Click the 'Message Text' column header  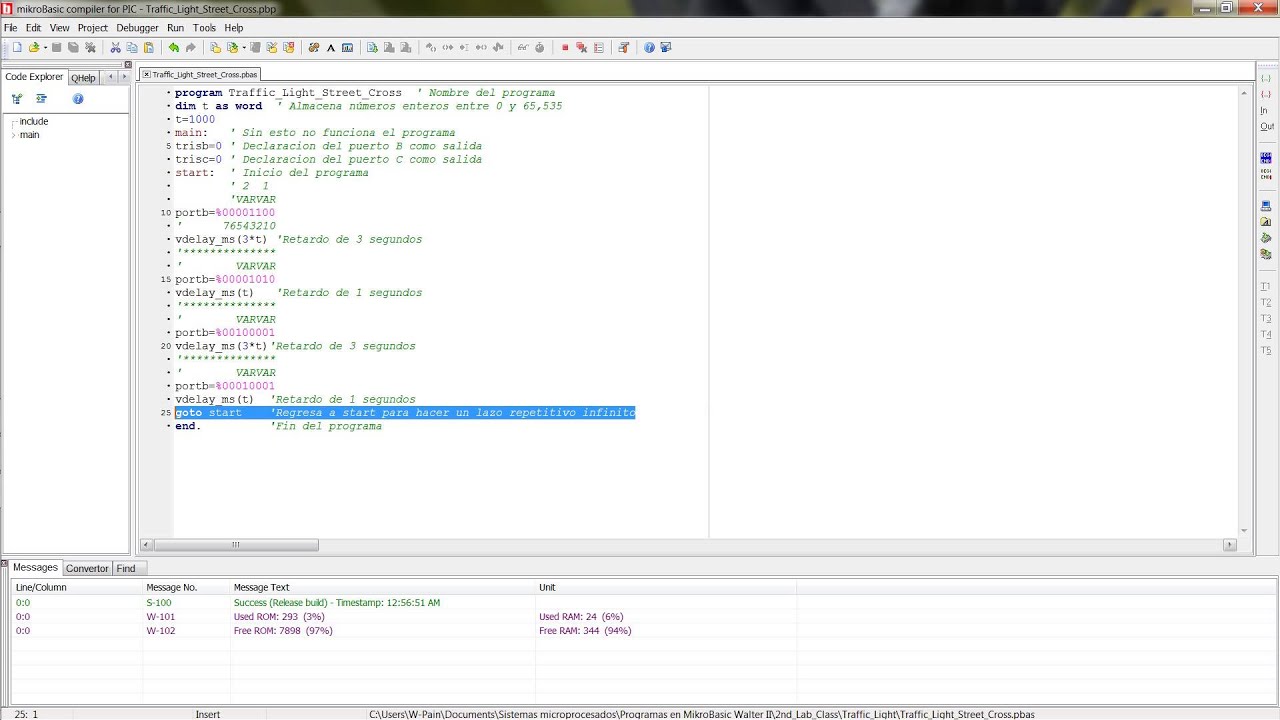click(261, 587)
